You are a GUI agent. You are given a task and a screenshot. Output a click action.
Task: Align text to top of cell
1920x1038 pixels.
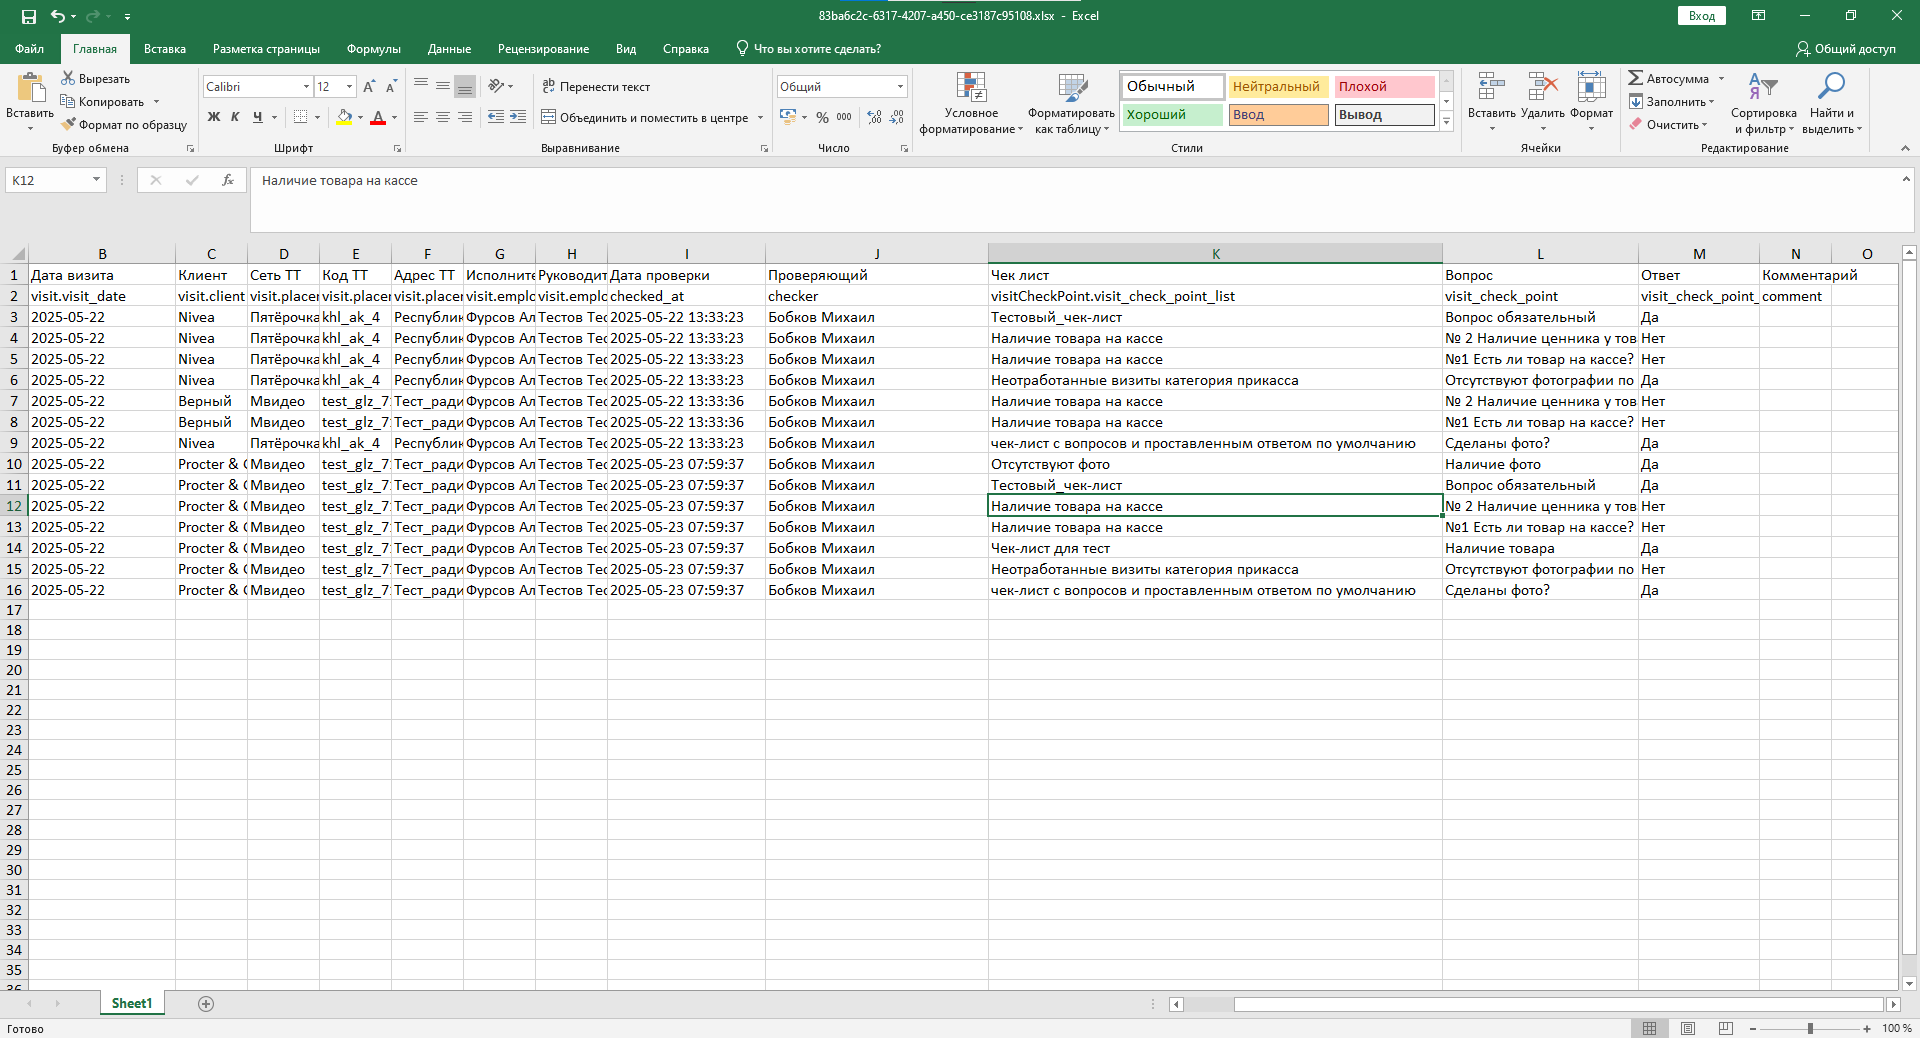pyautogui.click(x=421, y=86)
